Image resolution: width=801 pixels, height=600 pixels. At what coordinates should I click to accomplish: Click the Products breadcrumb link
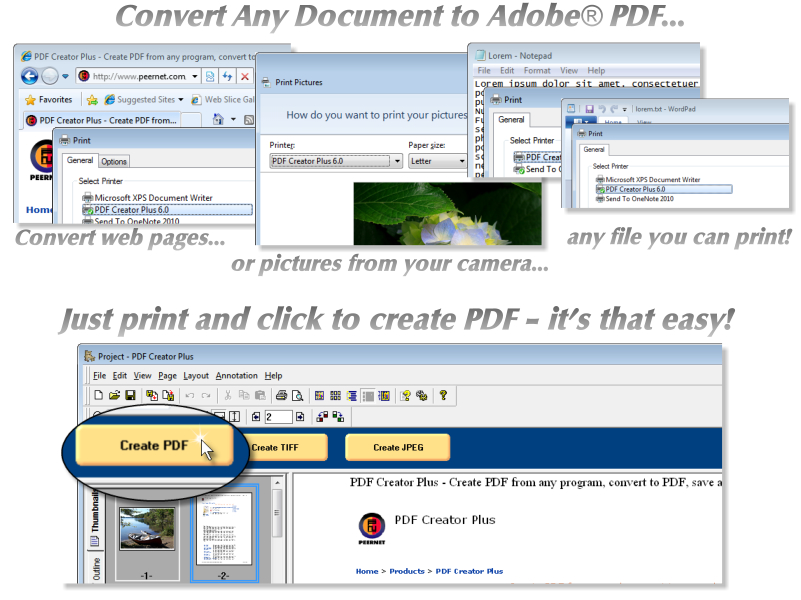407,571
